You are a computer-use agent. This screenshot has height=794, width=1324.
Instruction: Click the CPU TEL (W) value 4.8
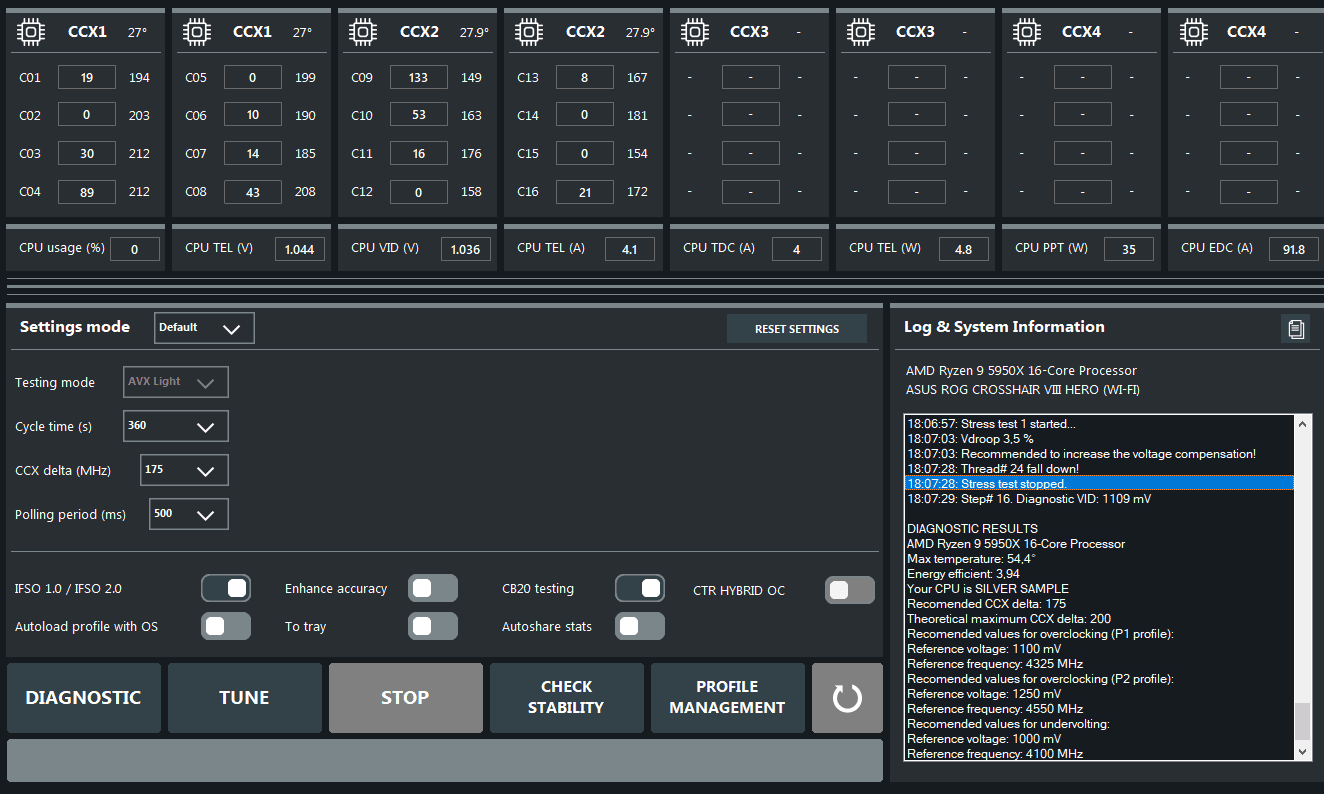pyautogui.click(x=964, y=249)
